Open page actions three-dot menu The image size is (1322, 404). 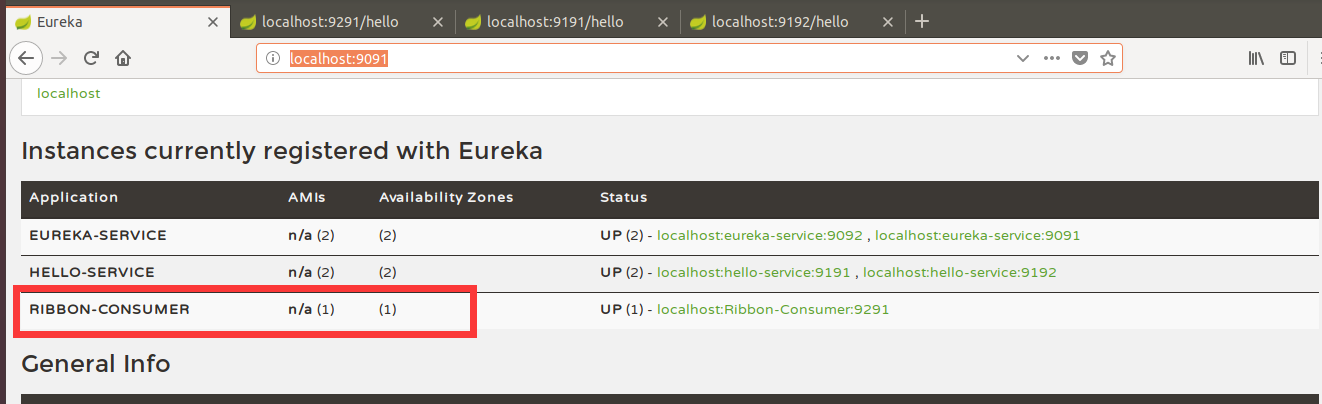(x=1051, y=59)
